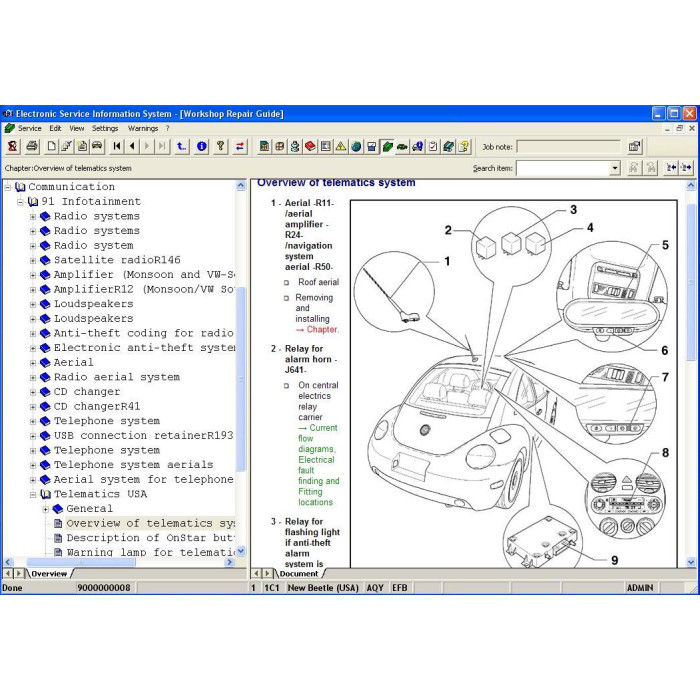
Task: Click the small green car icon
Action: [x=402, y=146]
